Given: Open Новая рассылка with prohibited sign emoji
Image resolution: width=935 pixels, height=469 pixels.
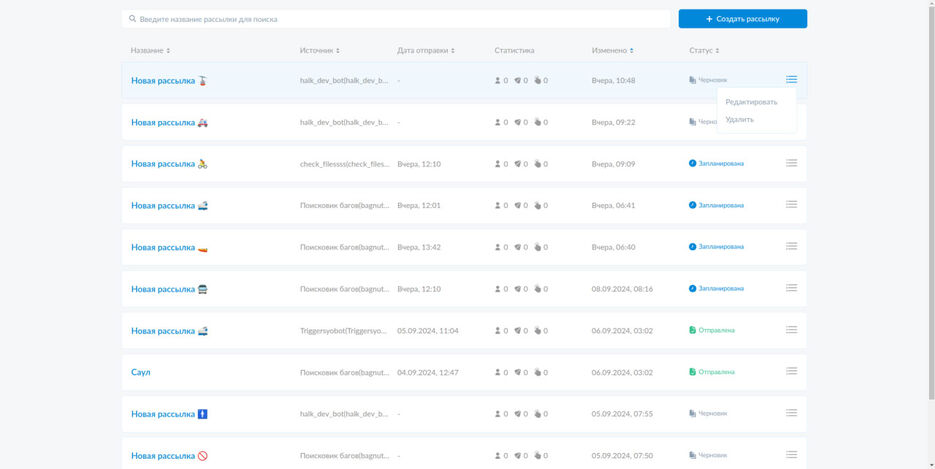Looking at the screenshot, I should coord(169,456).
